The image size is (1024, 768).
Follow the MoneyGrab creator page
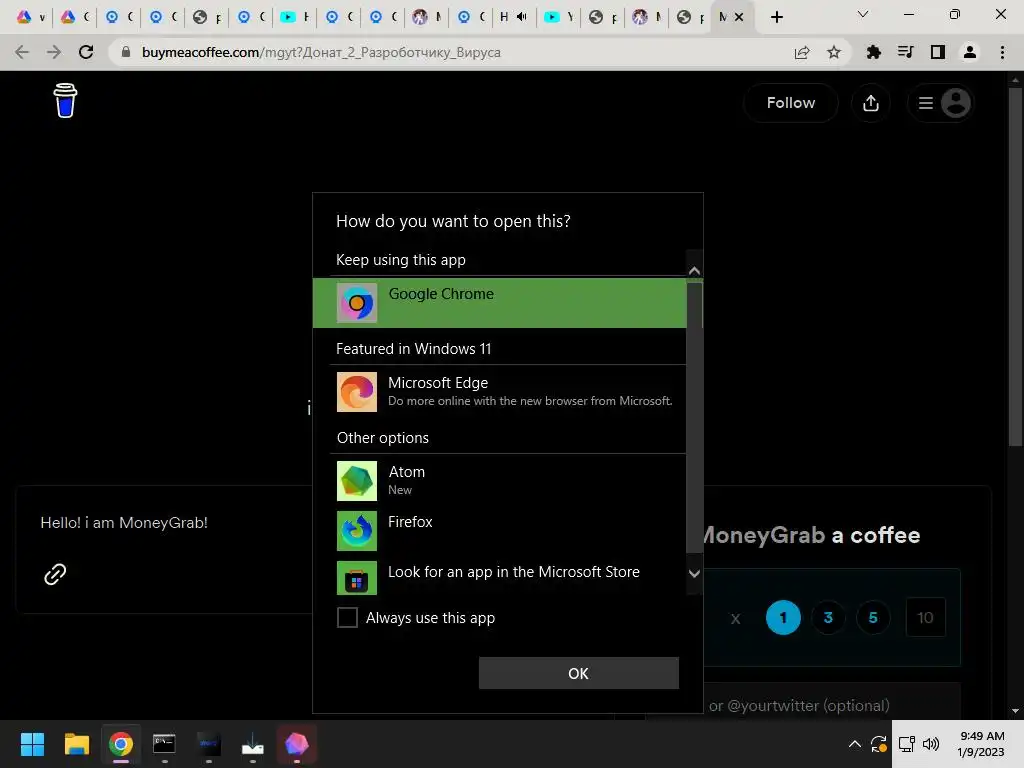click(791, 103)
